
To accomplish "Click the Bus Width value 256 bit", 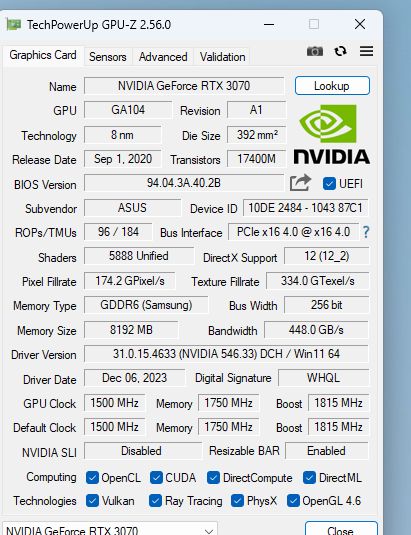I will 326,305.
